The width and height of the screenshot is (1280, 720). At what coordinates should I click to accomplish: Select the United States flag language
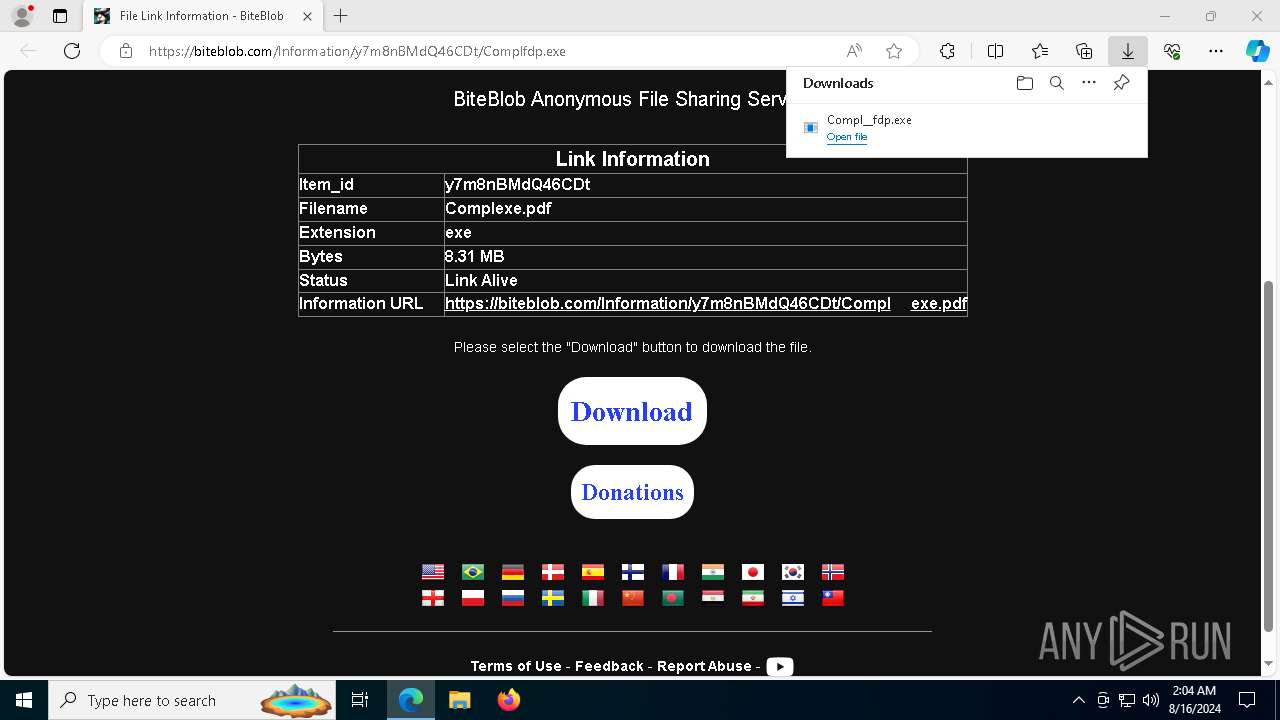(433, 572)
